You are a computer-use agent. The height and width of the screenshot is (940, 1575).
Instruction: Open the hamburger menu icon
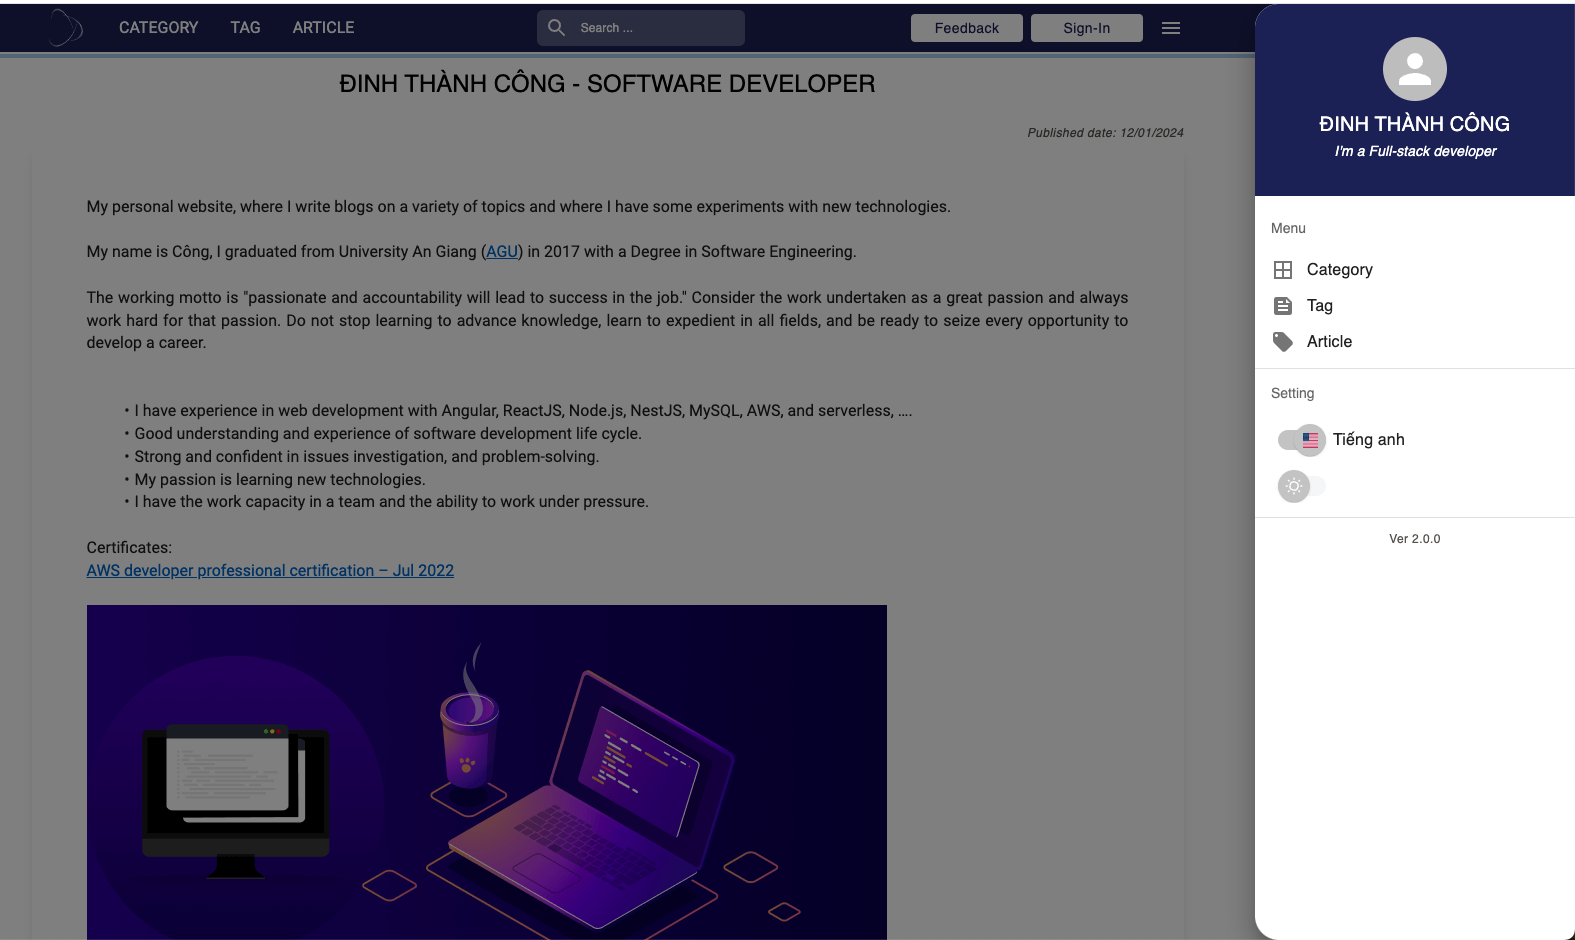(x=1171, y=28)
